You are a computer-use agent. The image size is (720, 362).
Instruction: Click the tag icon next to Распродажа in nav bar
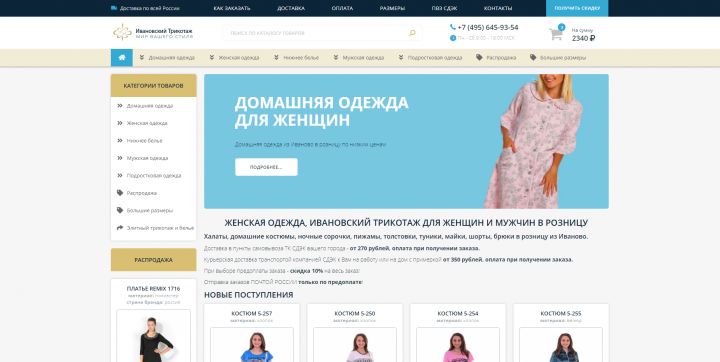click(x=479, y=57)
